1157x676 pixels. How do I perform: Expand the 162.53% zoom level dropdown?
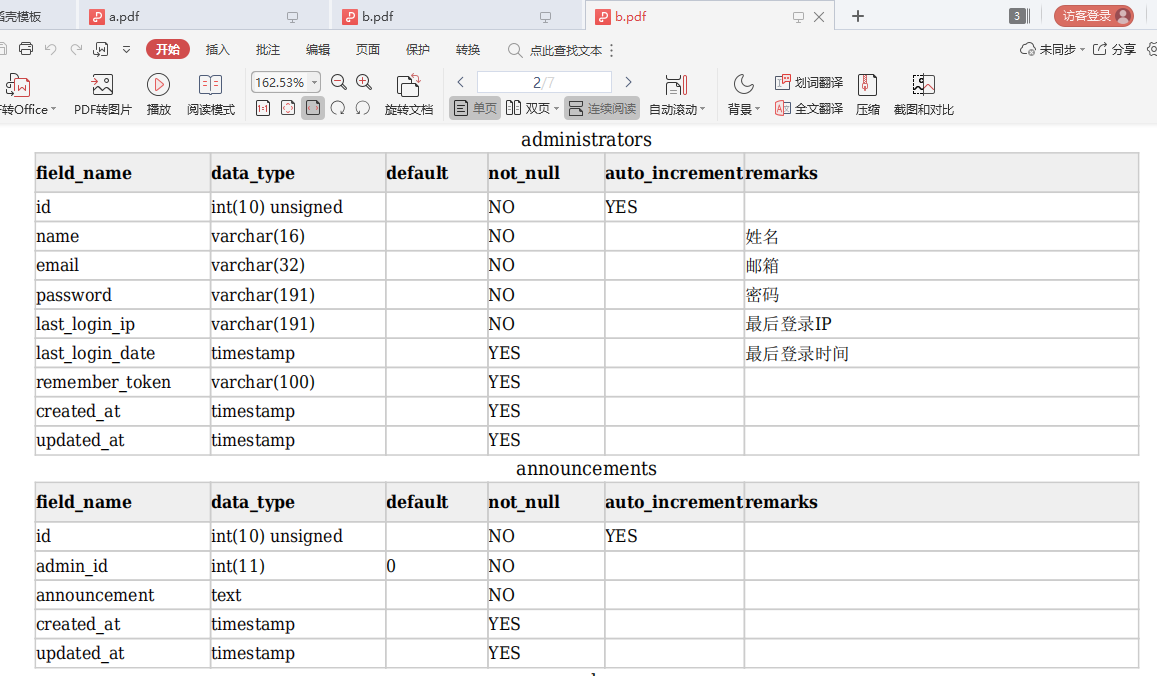pos(315,82)
